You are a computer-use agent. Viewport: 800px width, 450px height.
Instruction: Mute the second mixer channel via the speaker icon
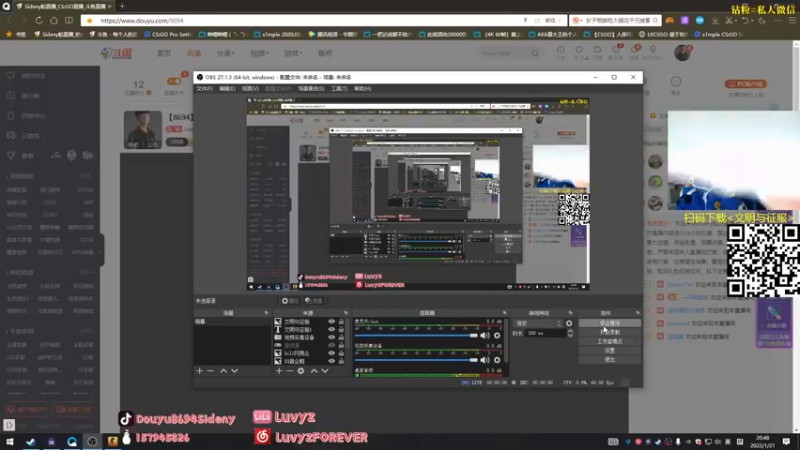485,360
